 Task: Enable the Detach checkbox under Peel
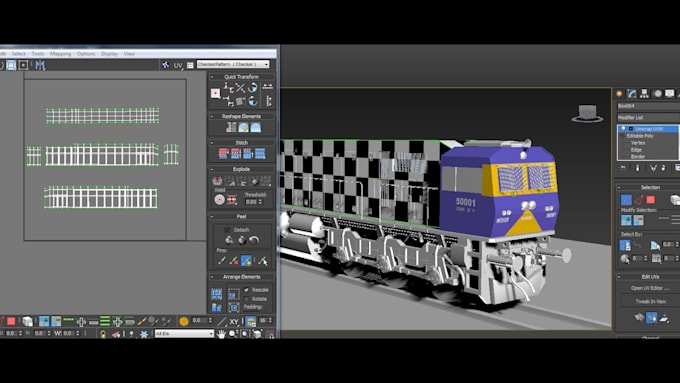[227, 230]
